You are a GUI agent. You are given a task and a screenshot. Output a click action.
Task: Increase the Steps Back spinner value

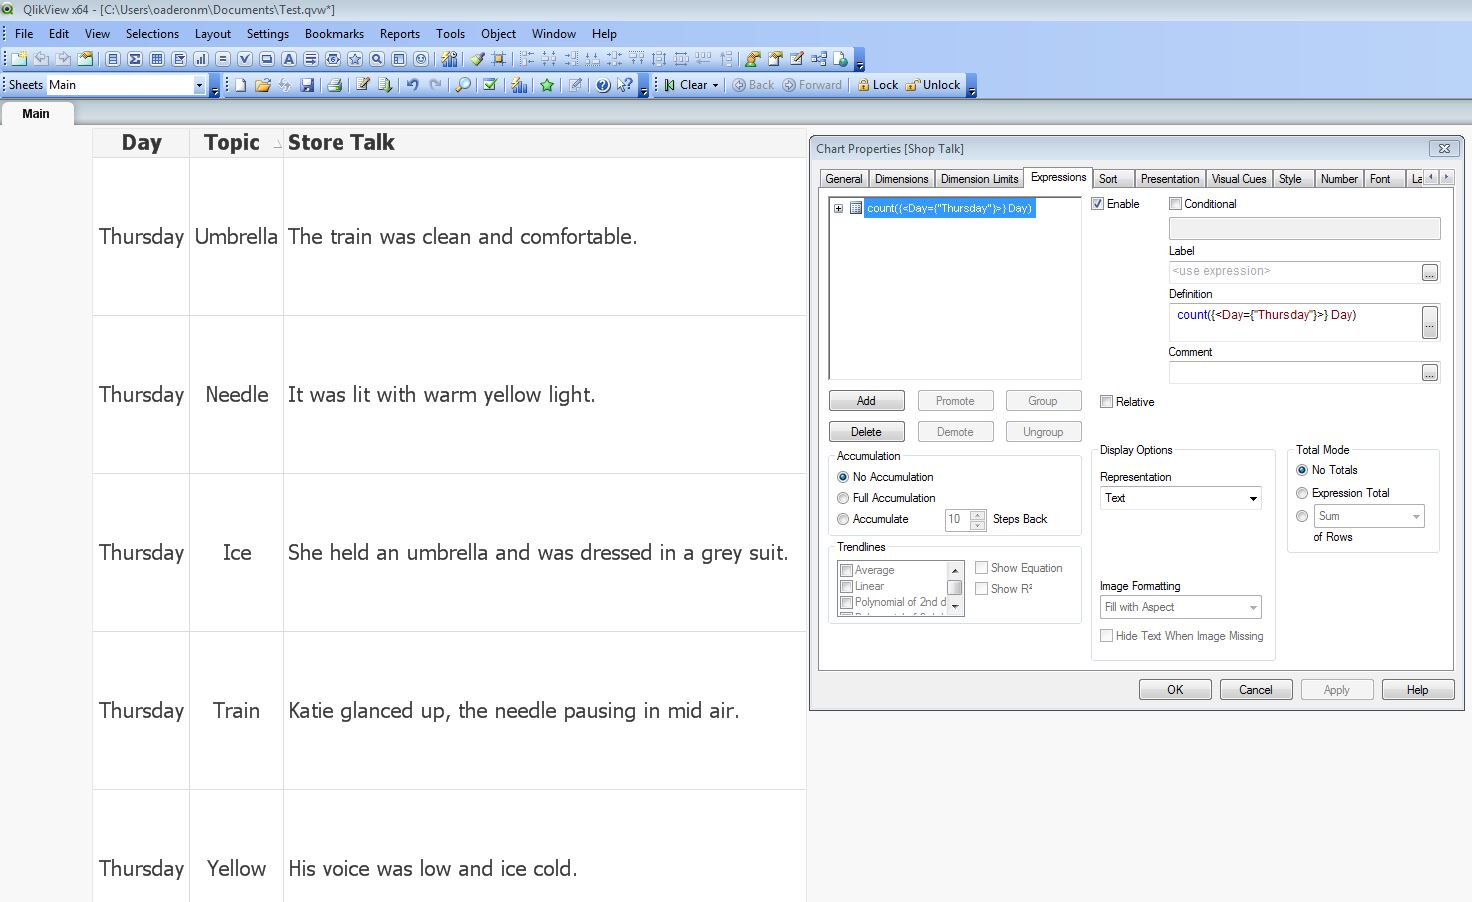pos(978,515)
